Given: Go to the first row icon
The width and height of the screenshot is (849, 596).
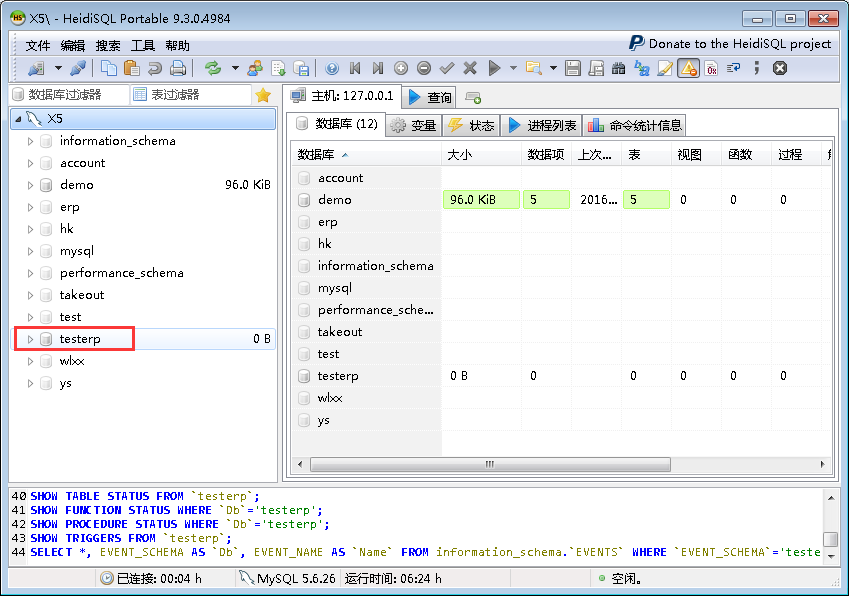Looking at the screenshot, I should pos(355,68).
